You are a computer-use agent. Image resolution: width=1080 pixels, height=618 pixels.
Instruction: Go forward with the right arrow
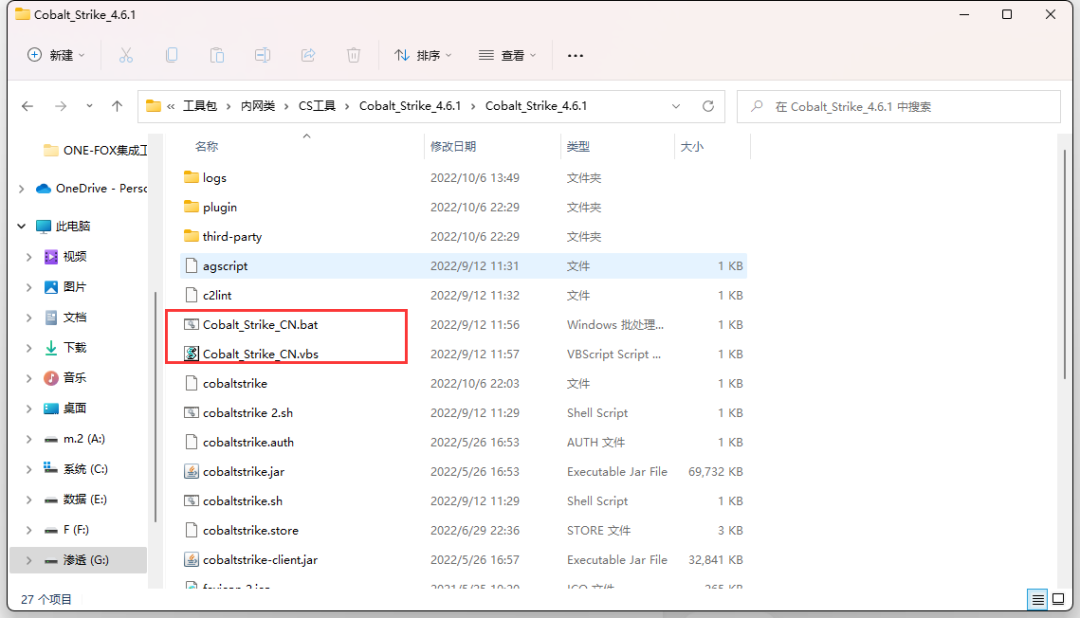(x=61, y=106)
